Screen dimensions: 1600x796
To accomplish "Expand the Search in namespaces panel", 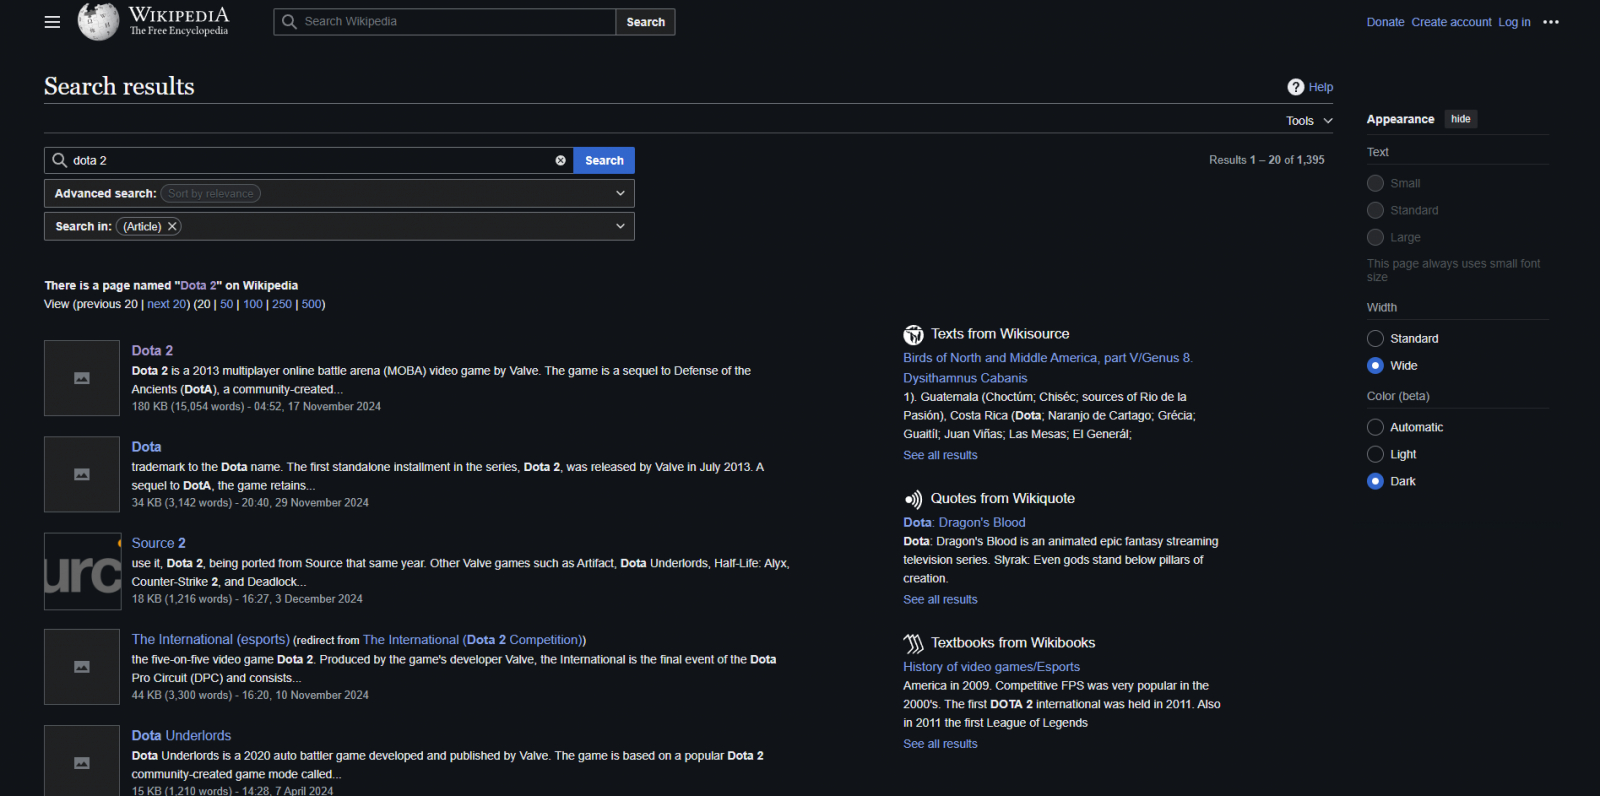I will pos(620,226).
